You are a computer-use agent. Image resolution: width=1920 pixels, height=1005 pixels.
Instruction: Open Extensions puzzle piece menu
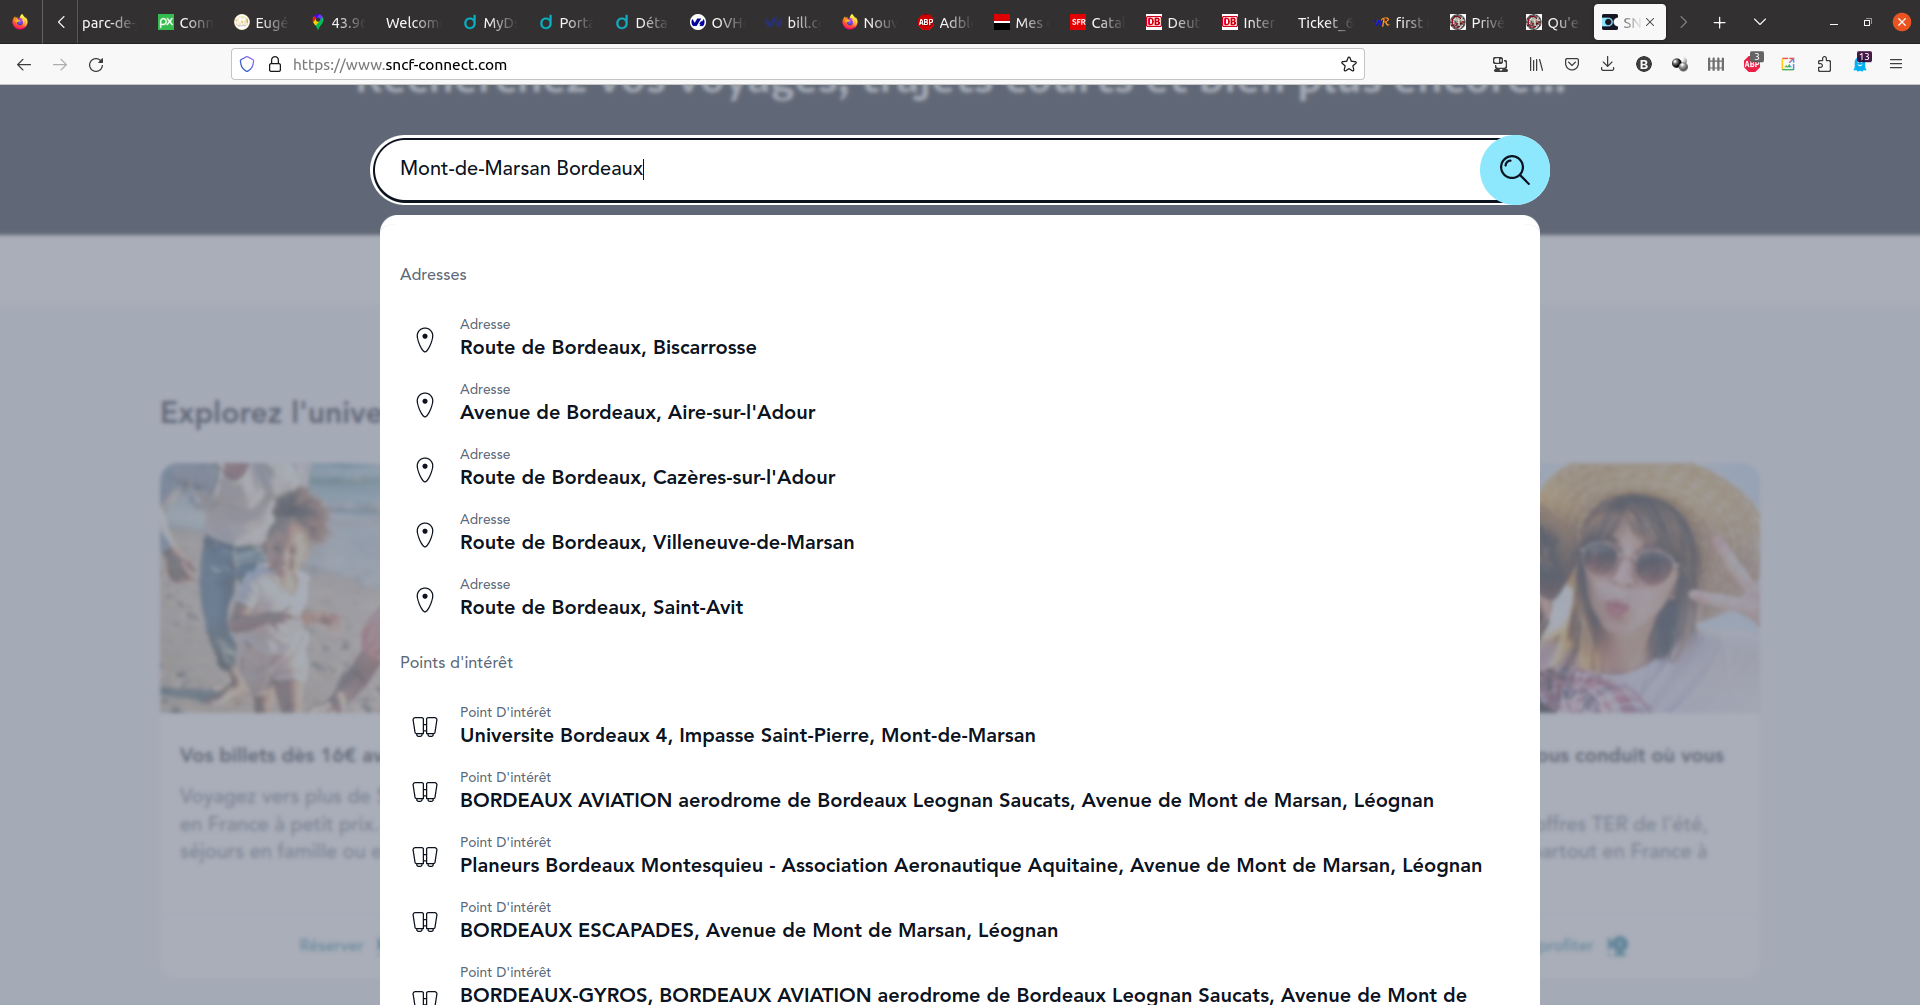pos(1824,64)
